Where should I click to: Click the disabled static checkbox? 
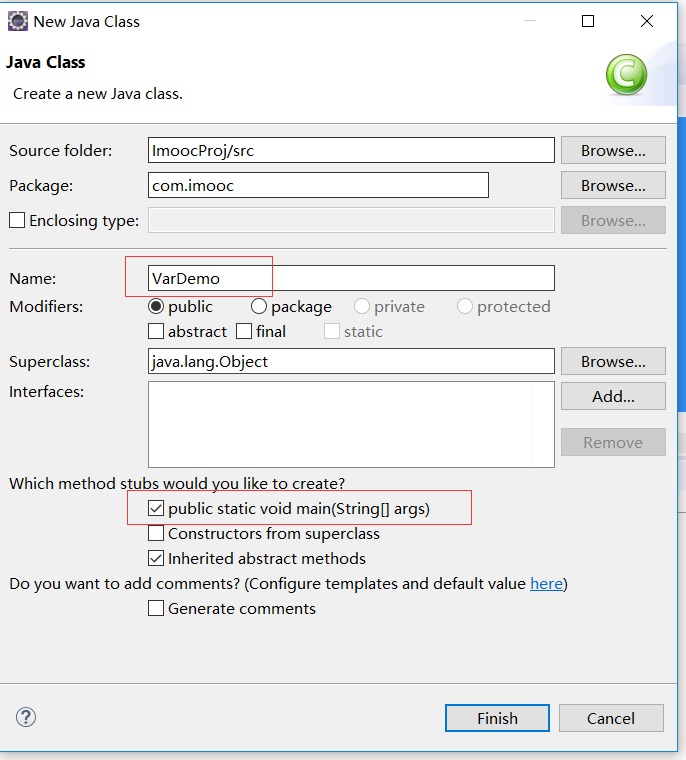[x=332, y=332]
